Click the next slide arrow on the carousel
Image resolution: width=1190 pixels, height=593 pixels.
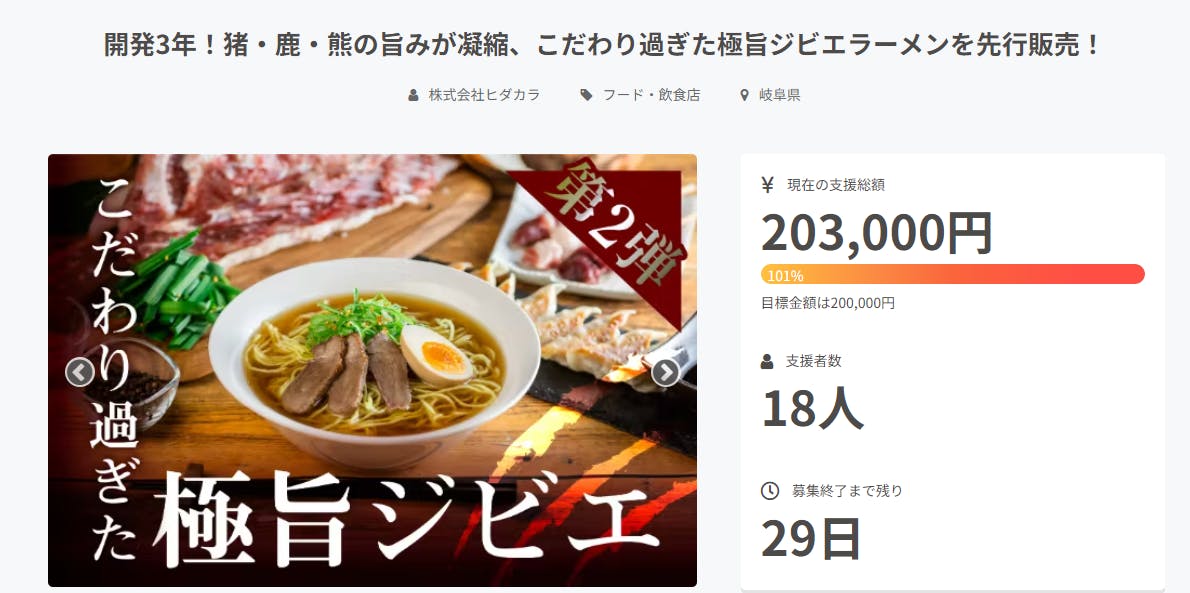[x=666, y=372]
